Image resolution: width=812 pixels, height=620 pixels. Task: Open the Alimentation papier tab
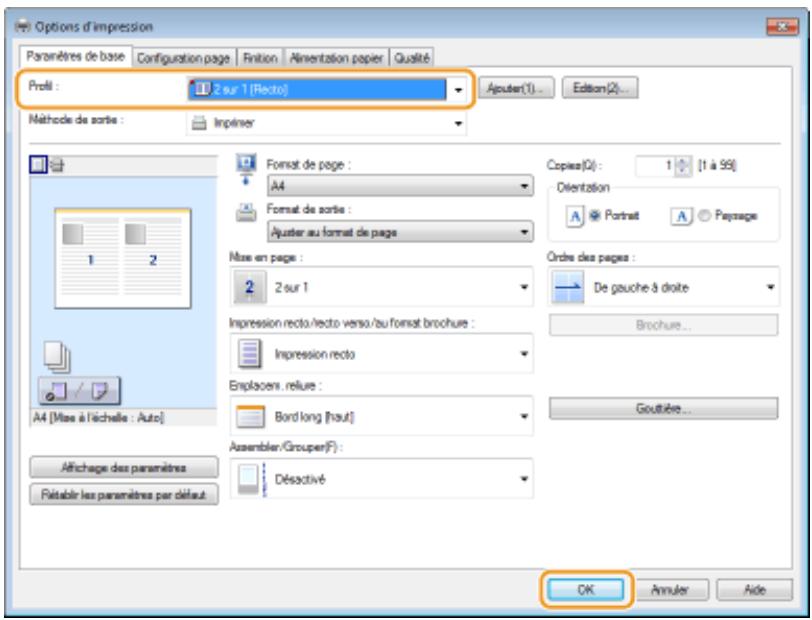pyautogui.click(x=336, y=58)
